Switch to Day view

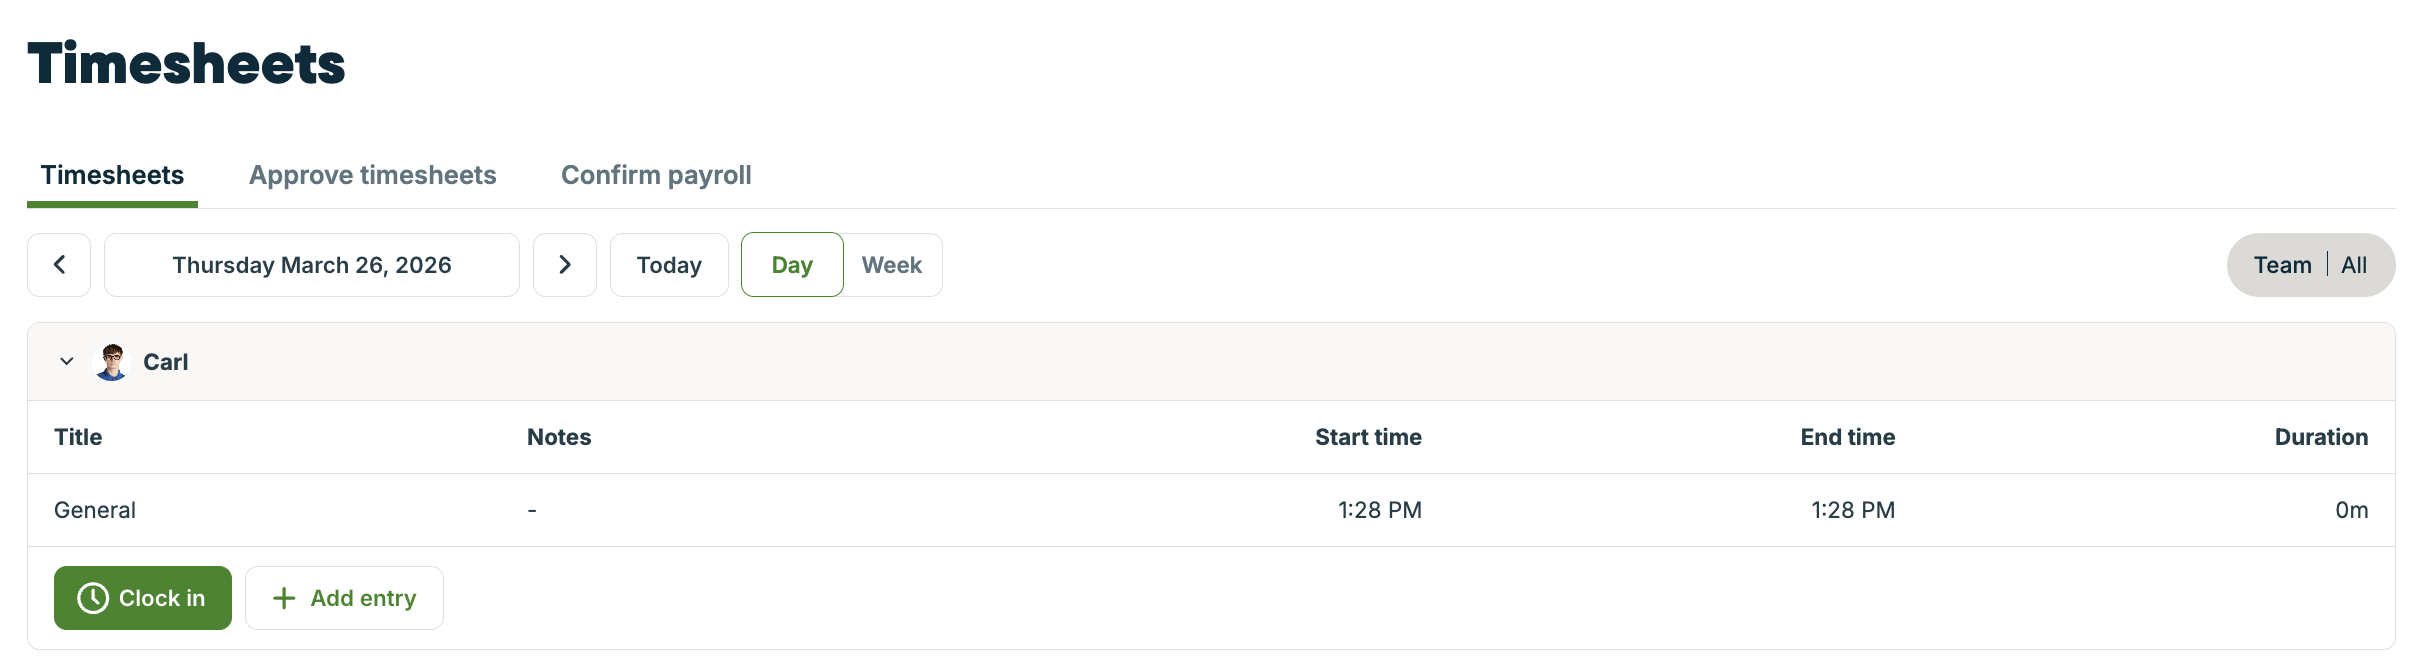click(792, 265)
